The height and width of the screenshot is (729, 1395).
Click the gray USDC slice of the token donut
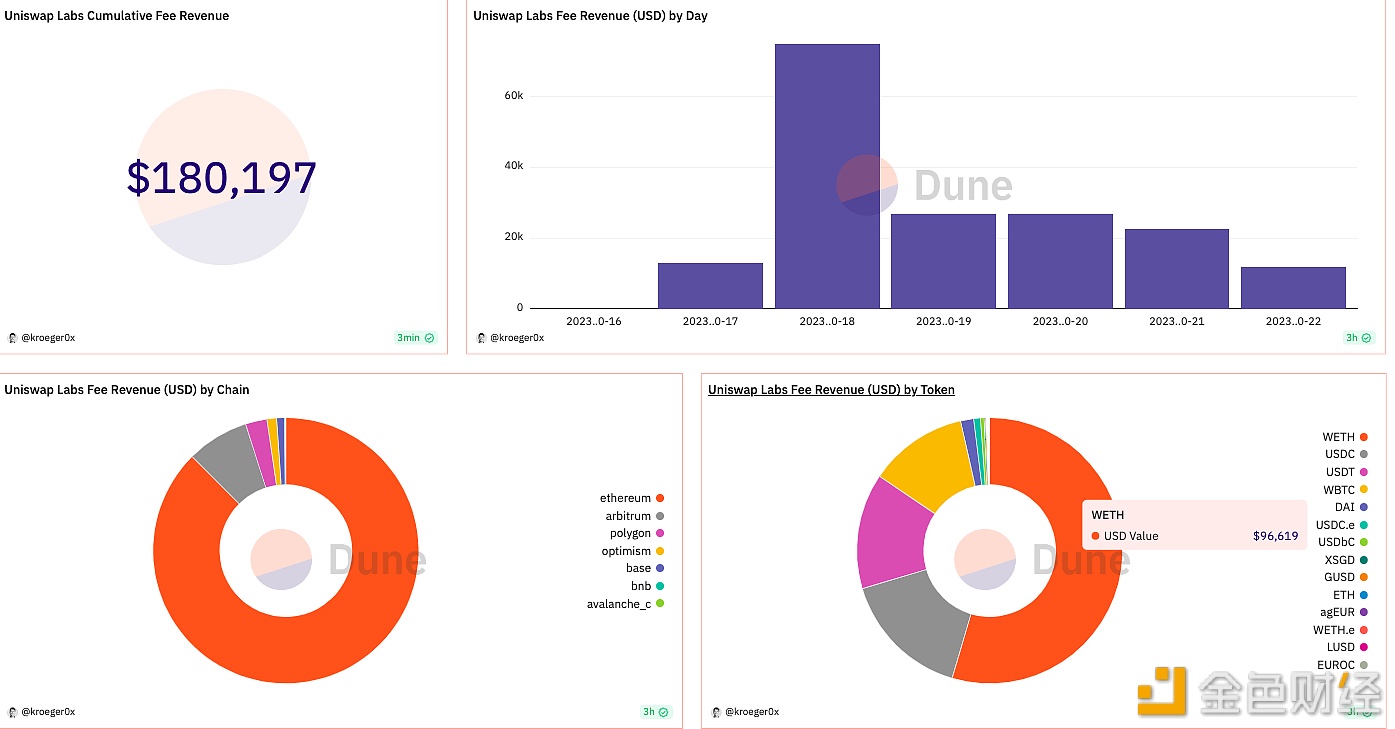(913, 626)
